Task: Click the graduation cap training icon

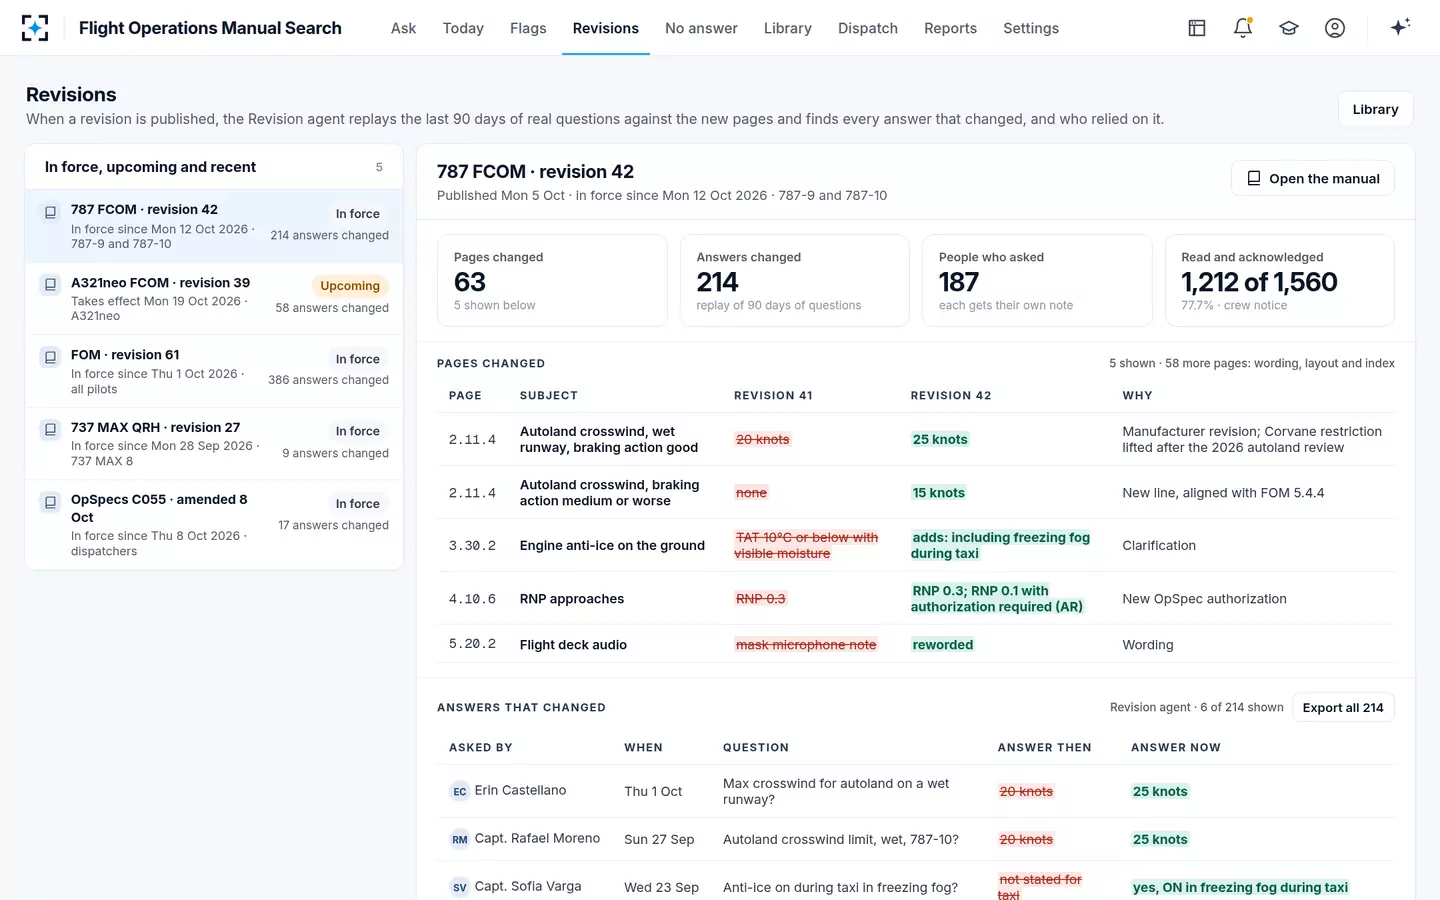Action: click(1289, 28)
